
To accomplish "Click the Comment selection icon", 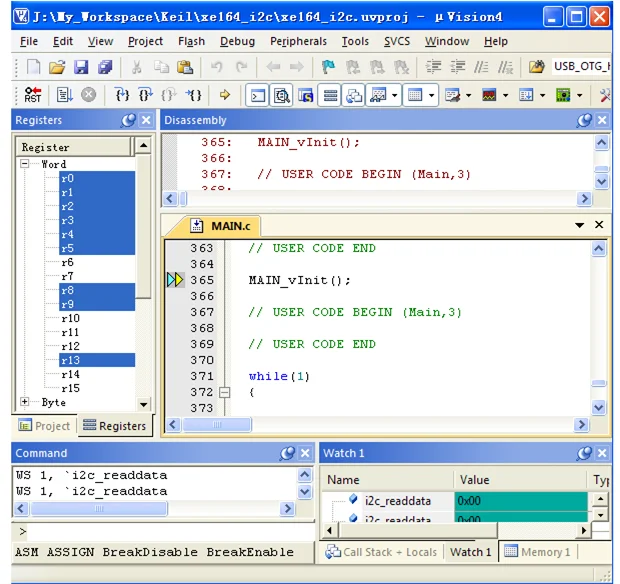I will tap(481, 67).
